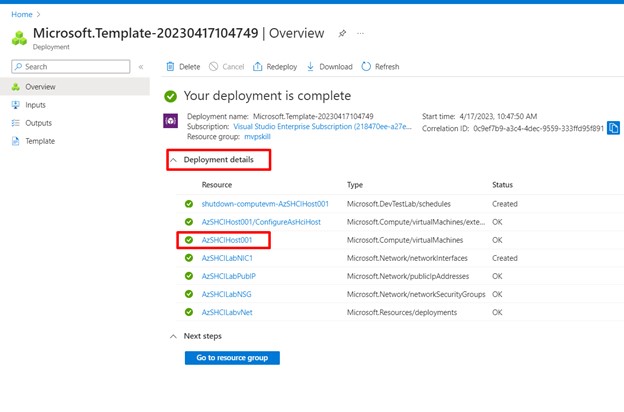624x412 pixels.
Task: Click the Outputs list icon
Action: point(16,123)
